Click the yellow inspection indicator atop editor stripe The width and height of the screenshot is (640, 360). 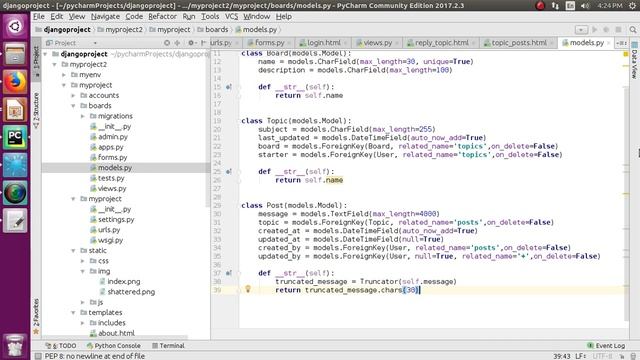(x=625, y=54)
